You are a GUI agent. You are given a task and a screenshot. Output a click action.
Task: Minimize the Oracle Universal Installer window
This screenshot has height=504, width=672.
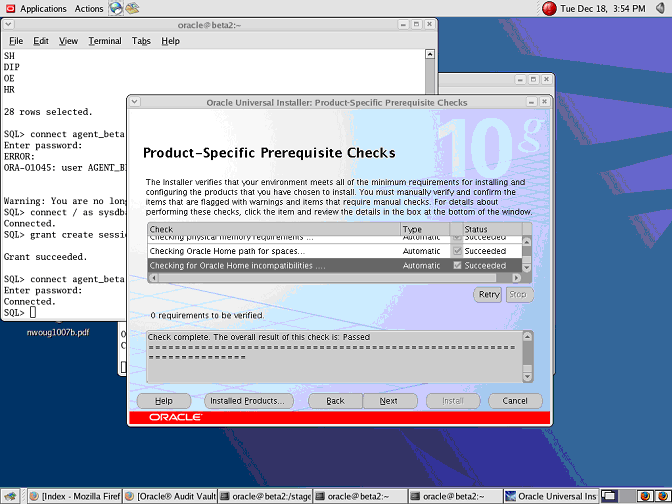[x=531, y=102]
